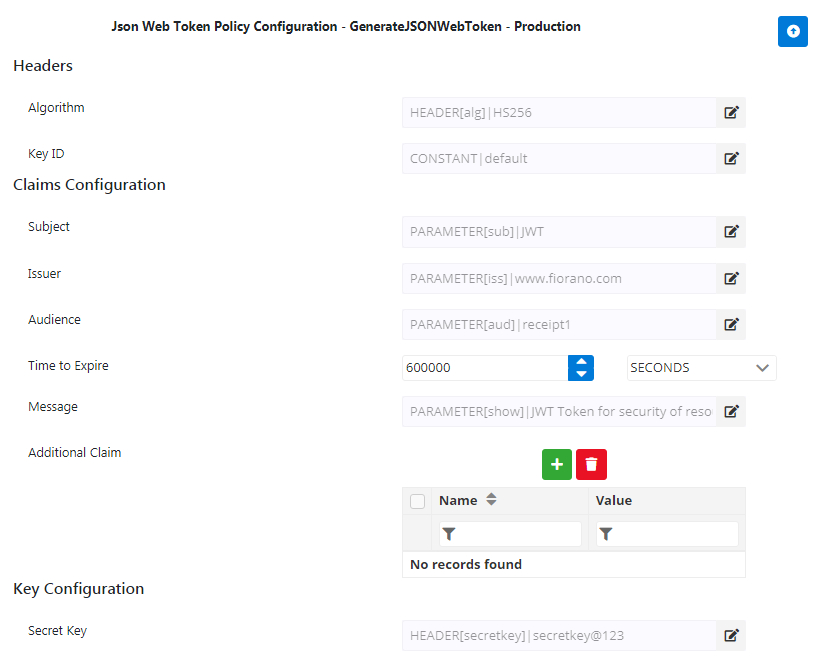827x666 pixels.
Task: Sort claims table by Name column
Action: tap(491, 499)
